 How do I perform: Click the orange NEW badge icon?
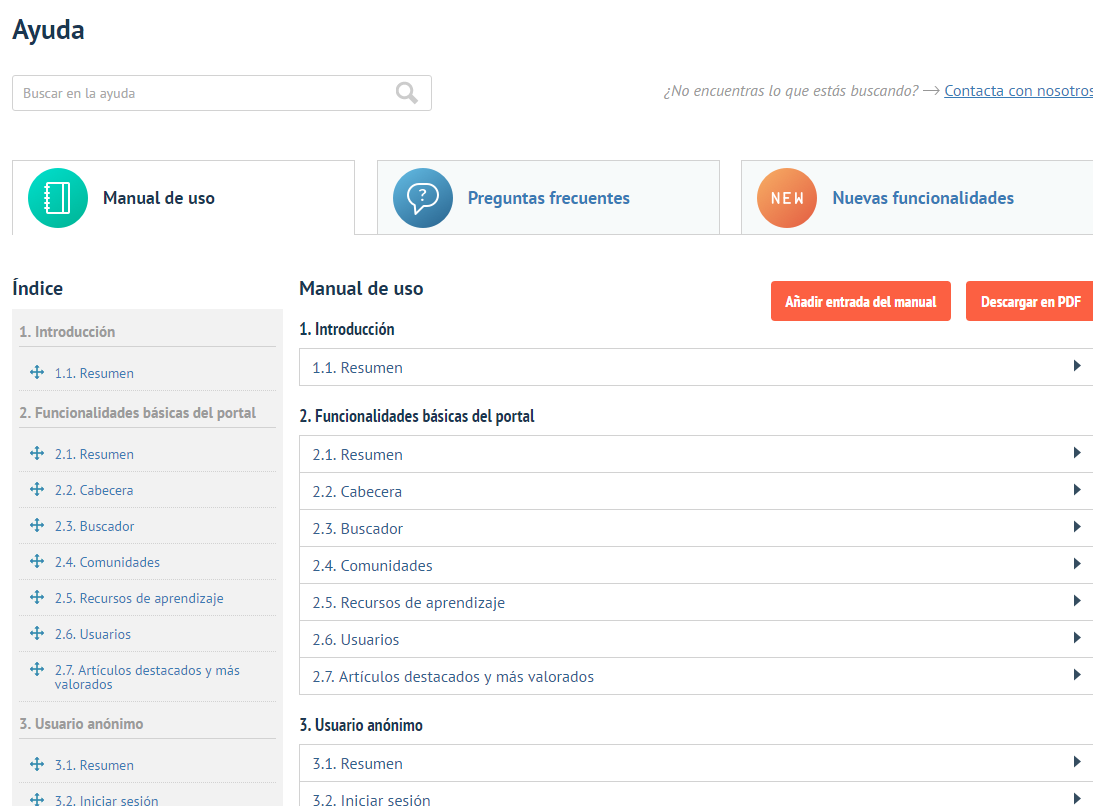point(786,197)
